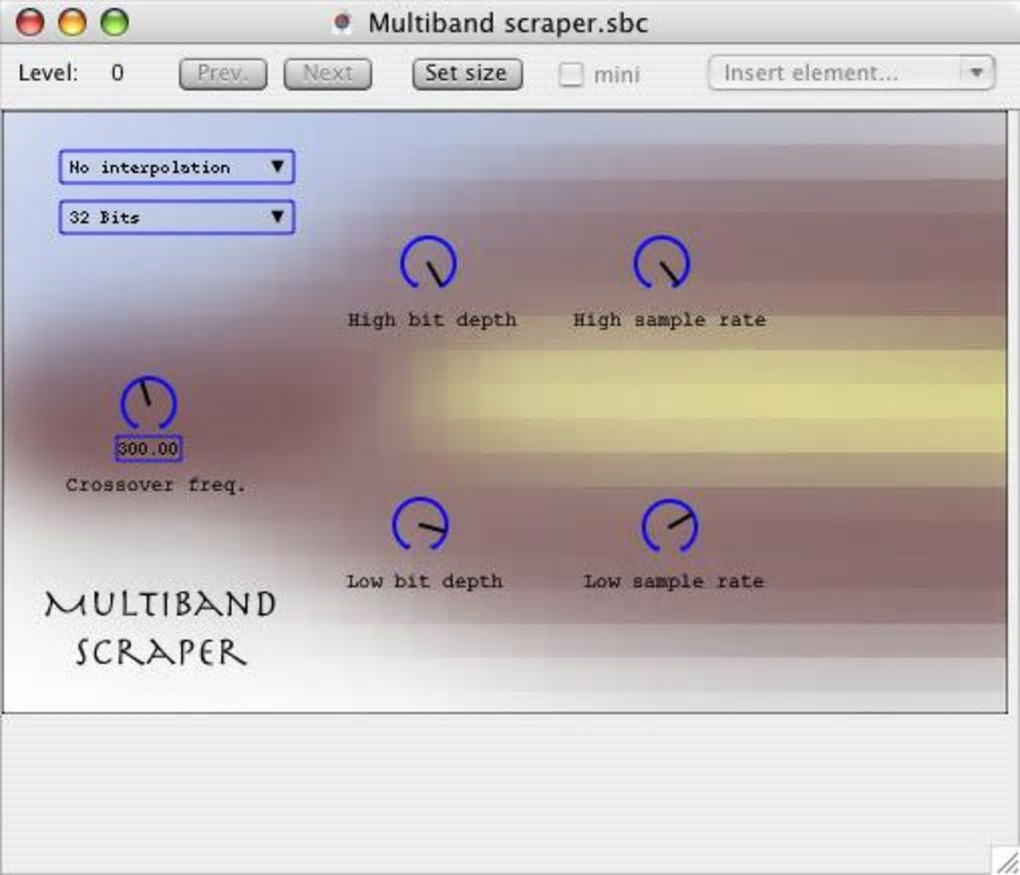Select the 300.00 crossover frequency field
The width and height of the screenshot is (1020, 875).
coord(148,448)
